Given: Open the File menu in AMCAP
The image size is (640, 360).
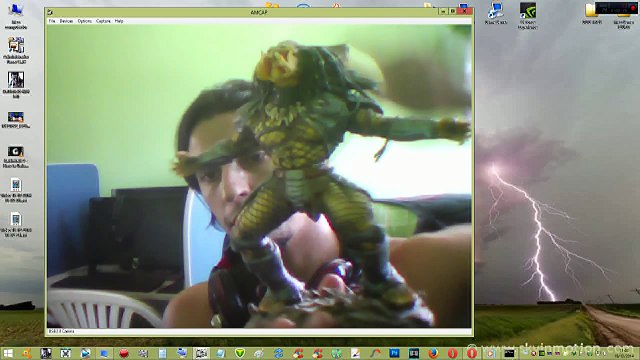Looking at the screenshot, I should pos(52,21).
